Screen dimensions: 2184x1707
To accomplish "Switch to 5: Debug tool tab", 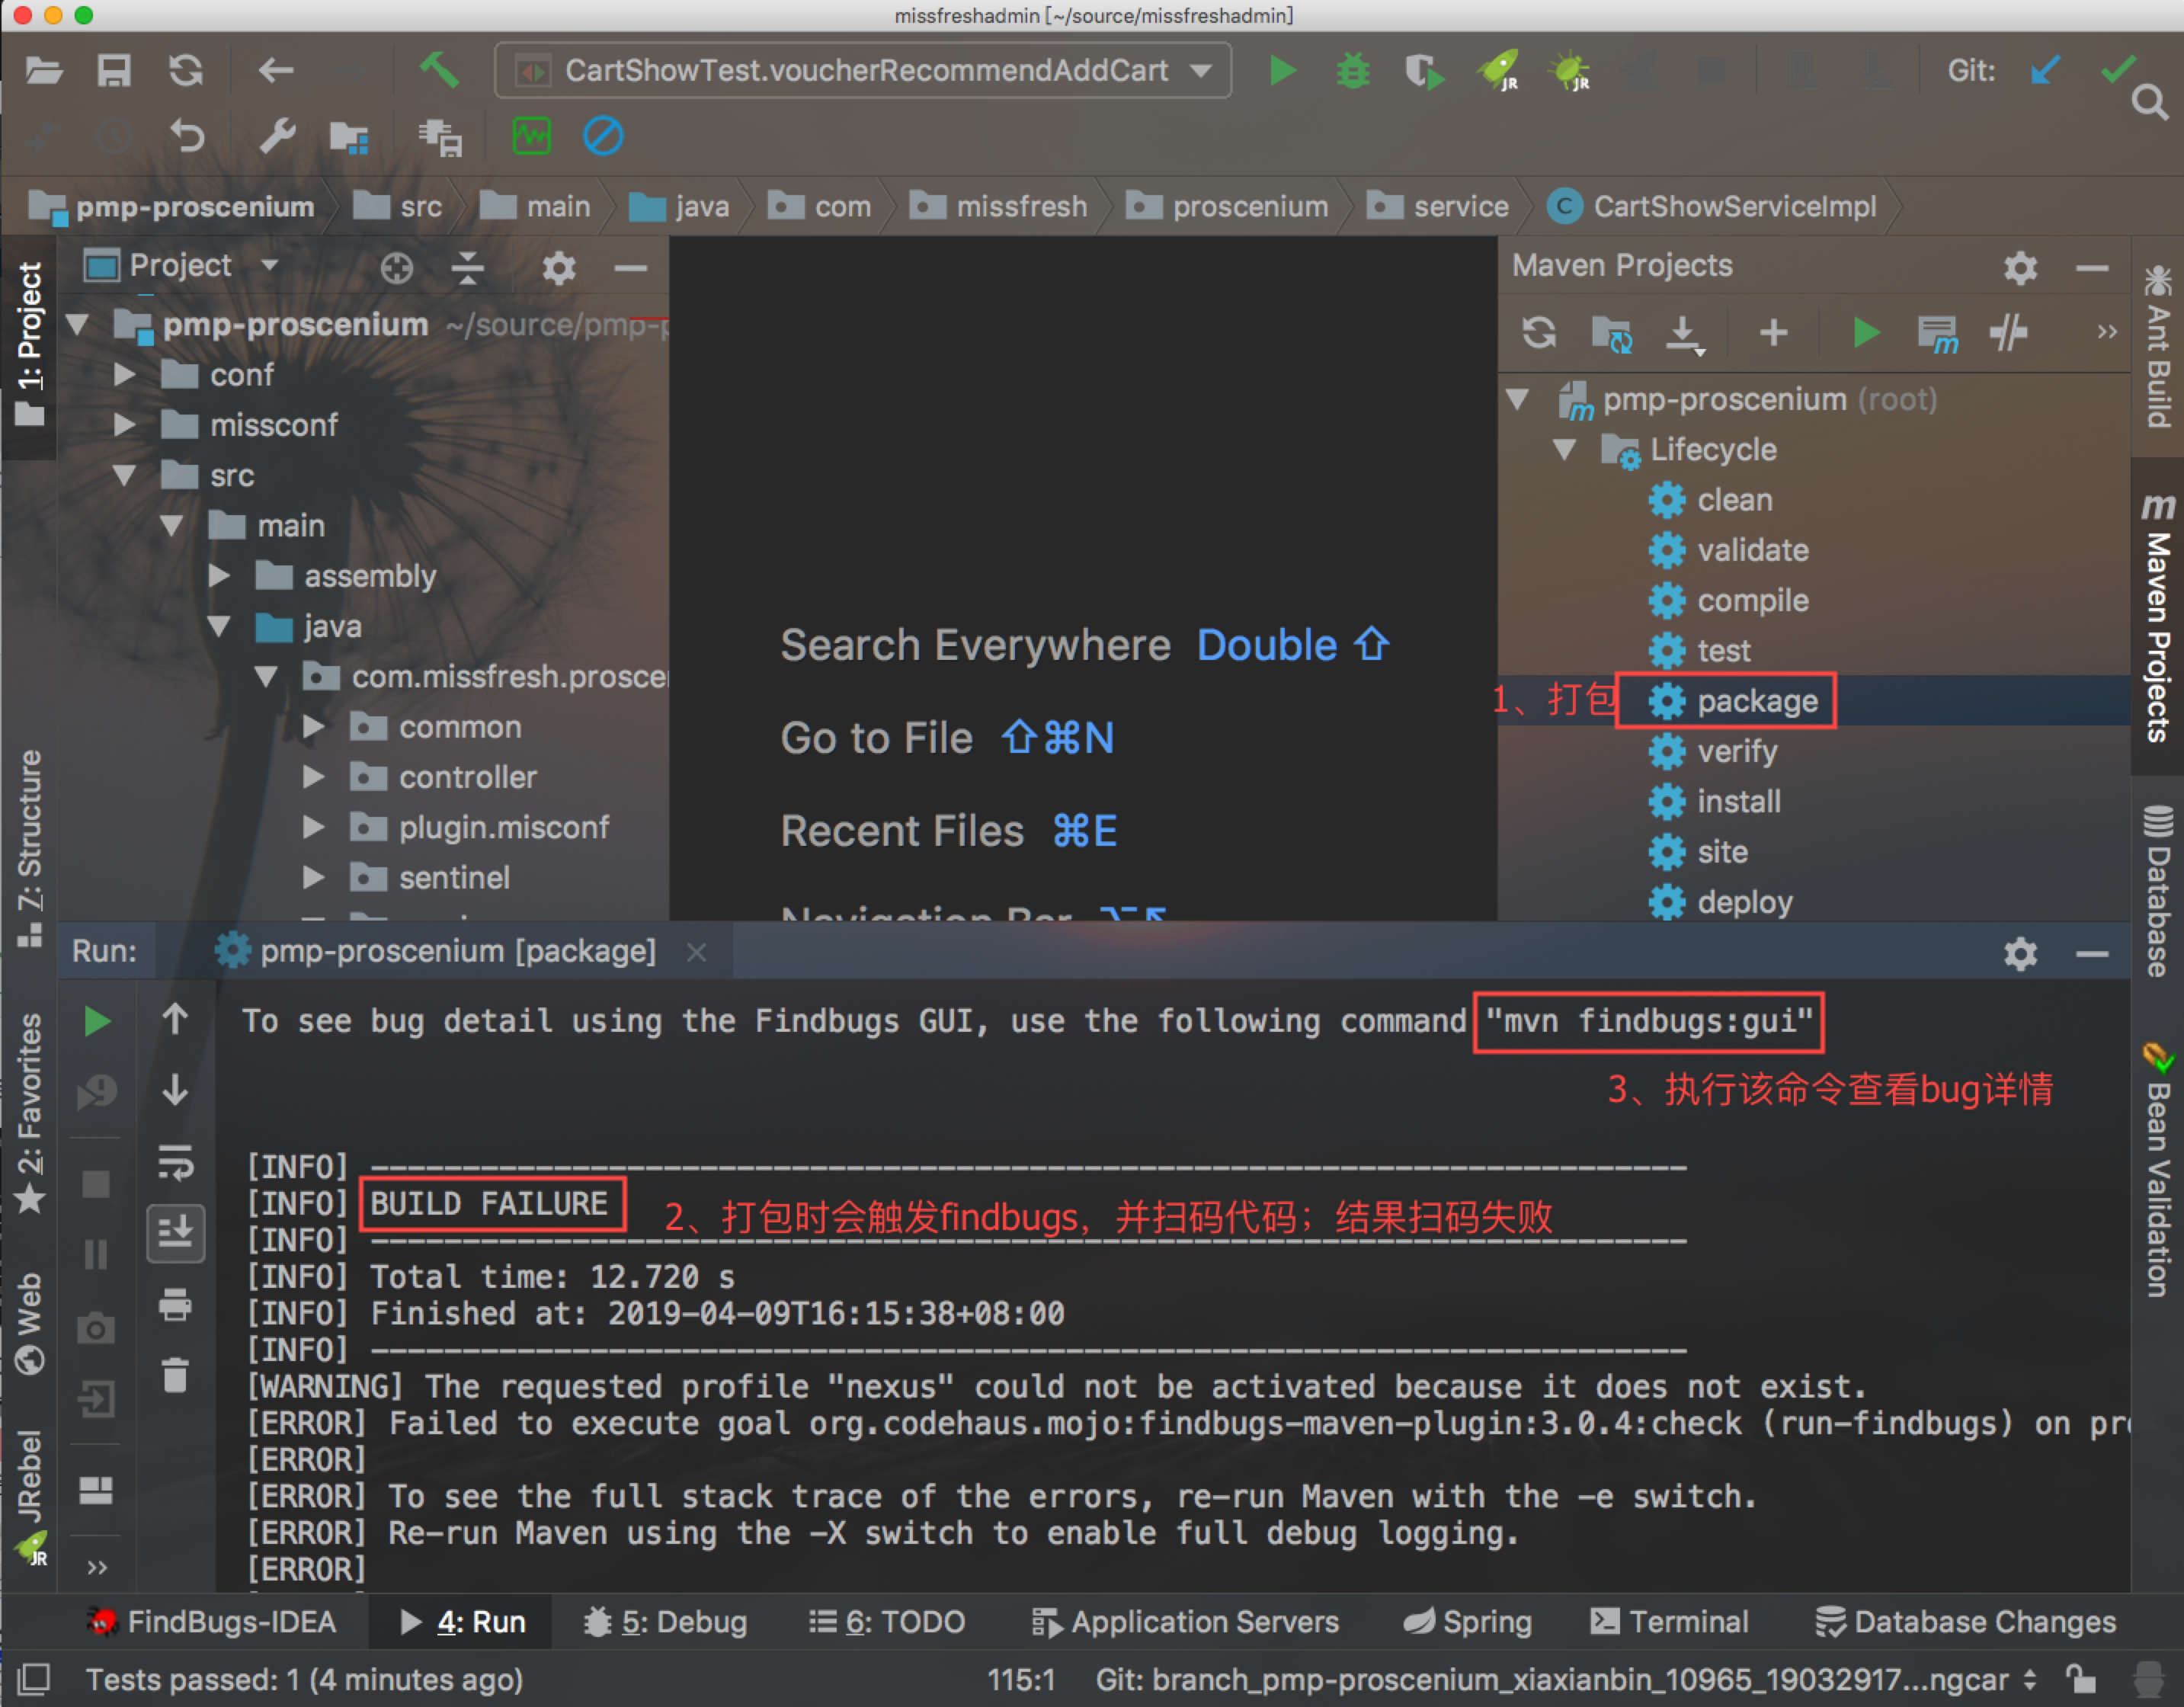I will click(667, 1621).
